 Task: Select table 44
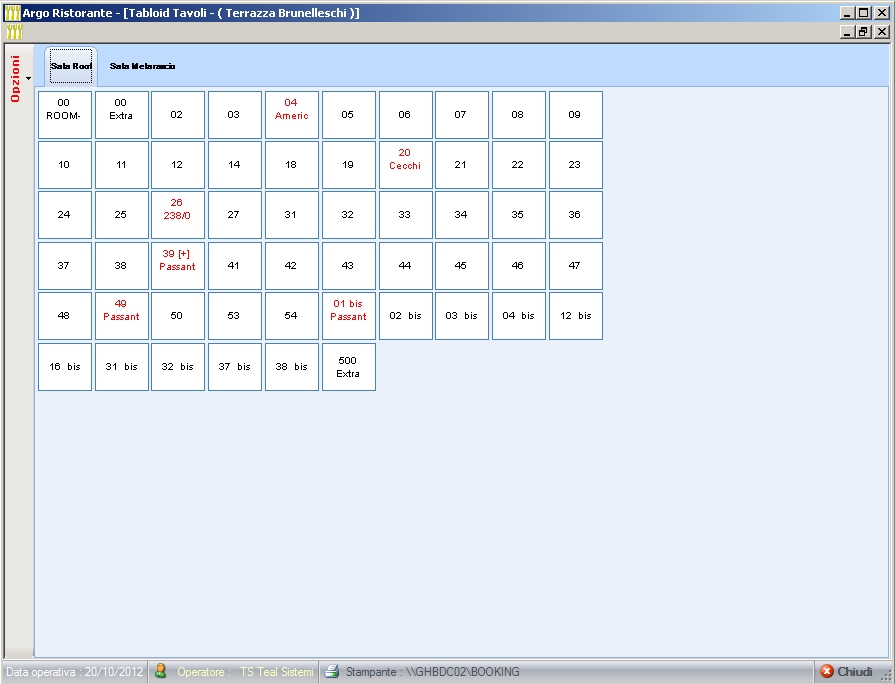(x=406, y=266)
